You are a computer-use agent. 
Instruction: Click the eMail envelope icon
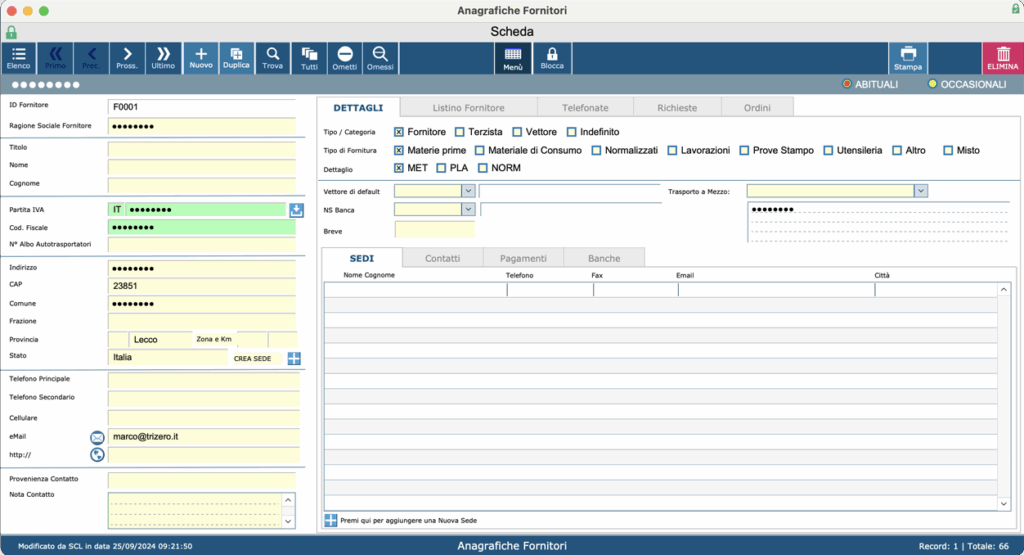(x=97, y=437)
